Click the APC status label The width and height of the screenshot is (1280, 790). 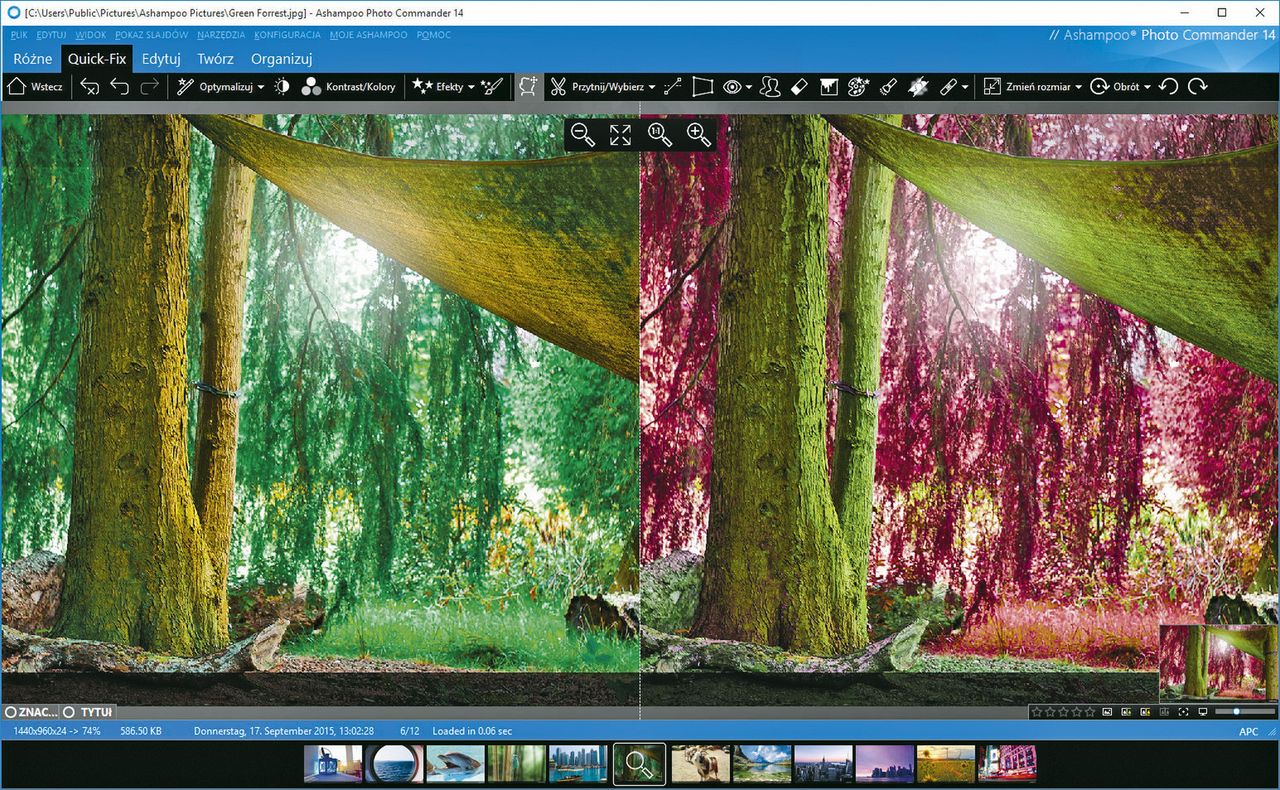1249,732
